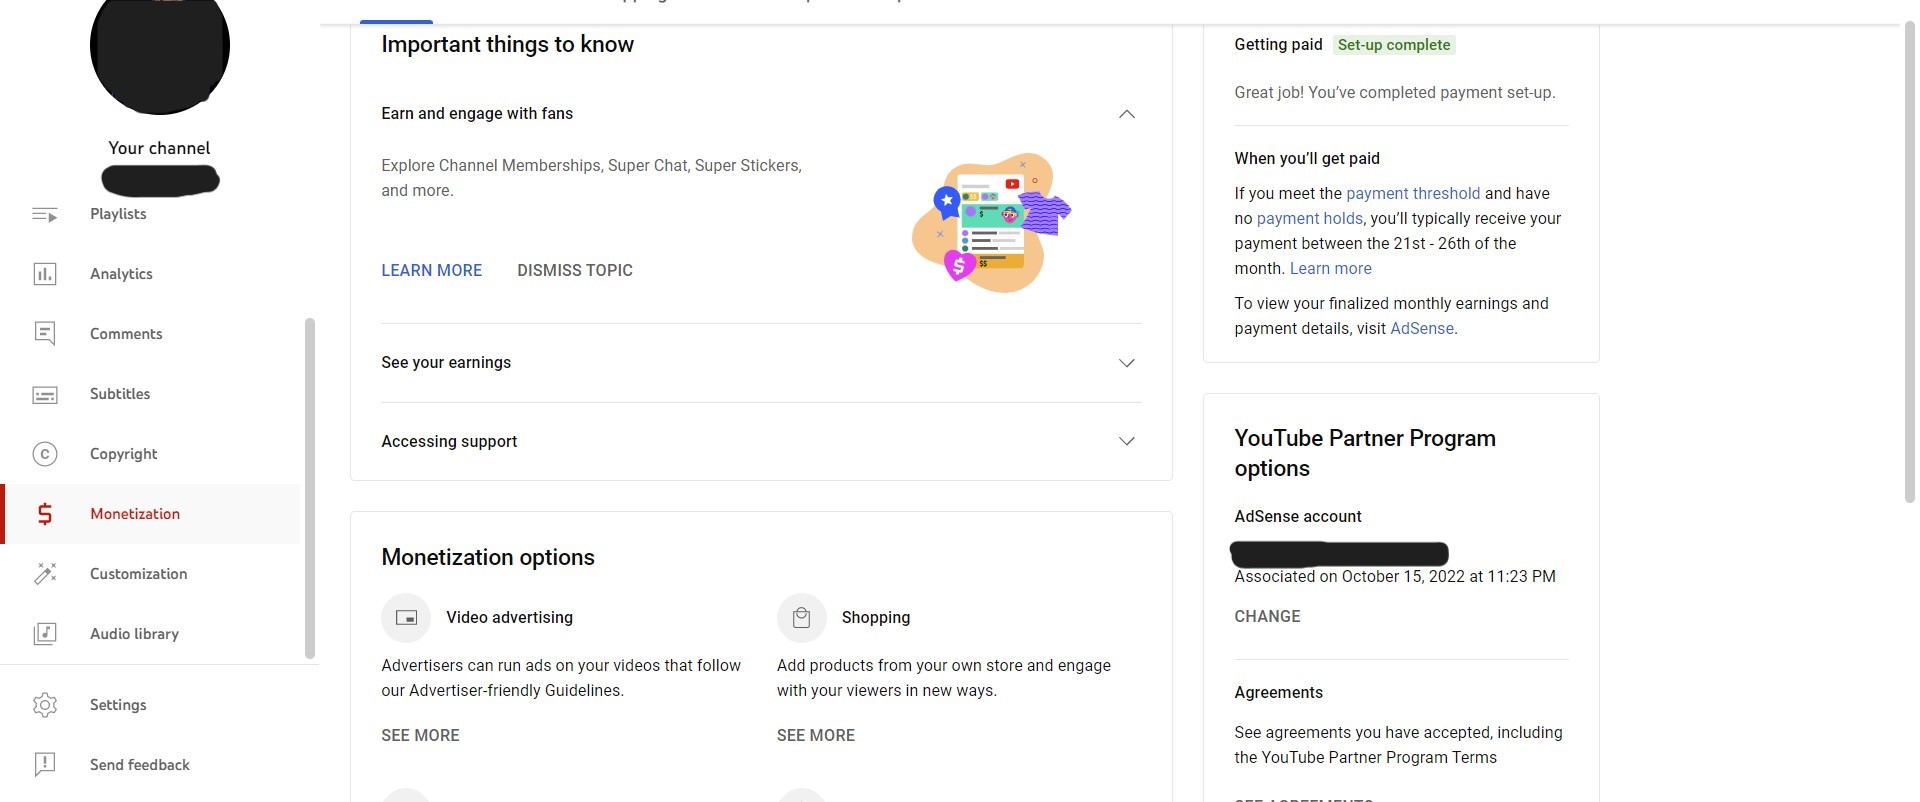
Task: Click CHANGE under AdSense account
Action: (x=1267, y=617)
